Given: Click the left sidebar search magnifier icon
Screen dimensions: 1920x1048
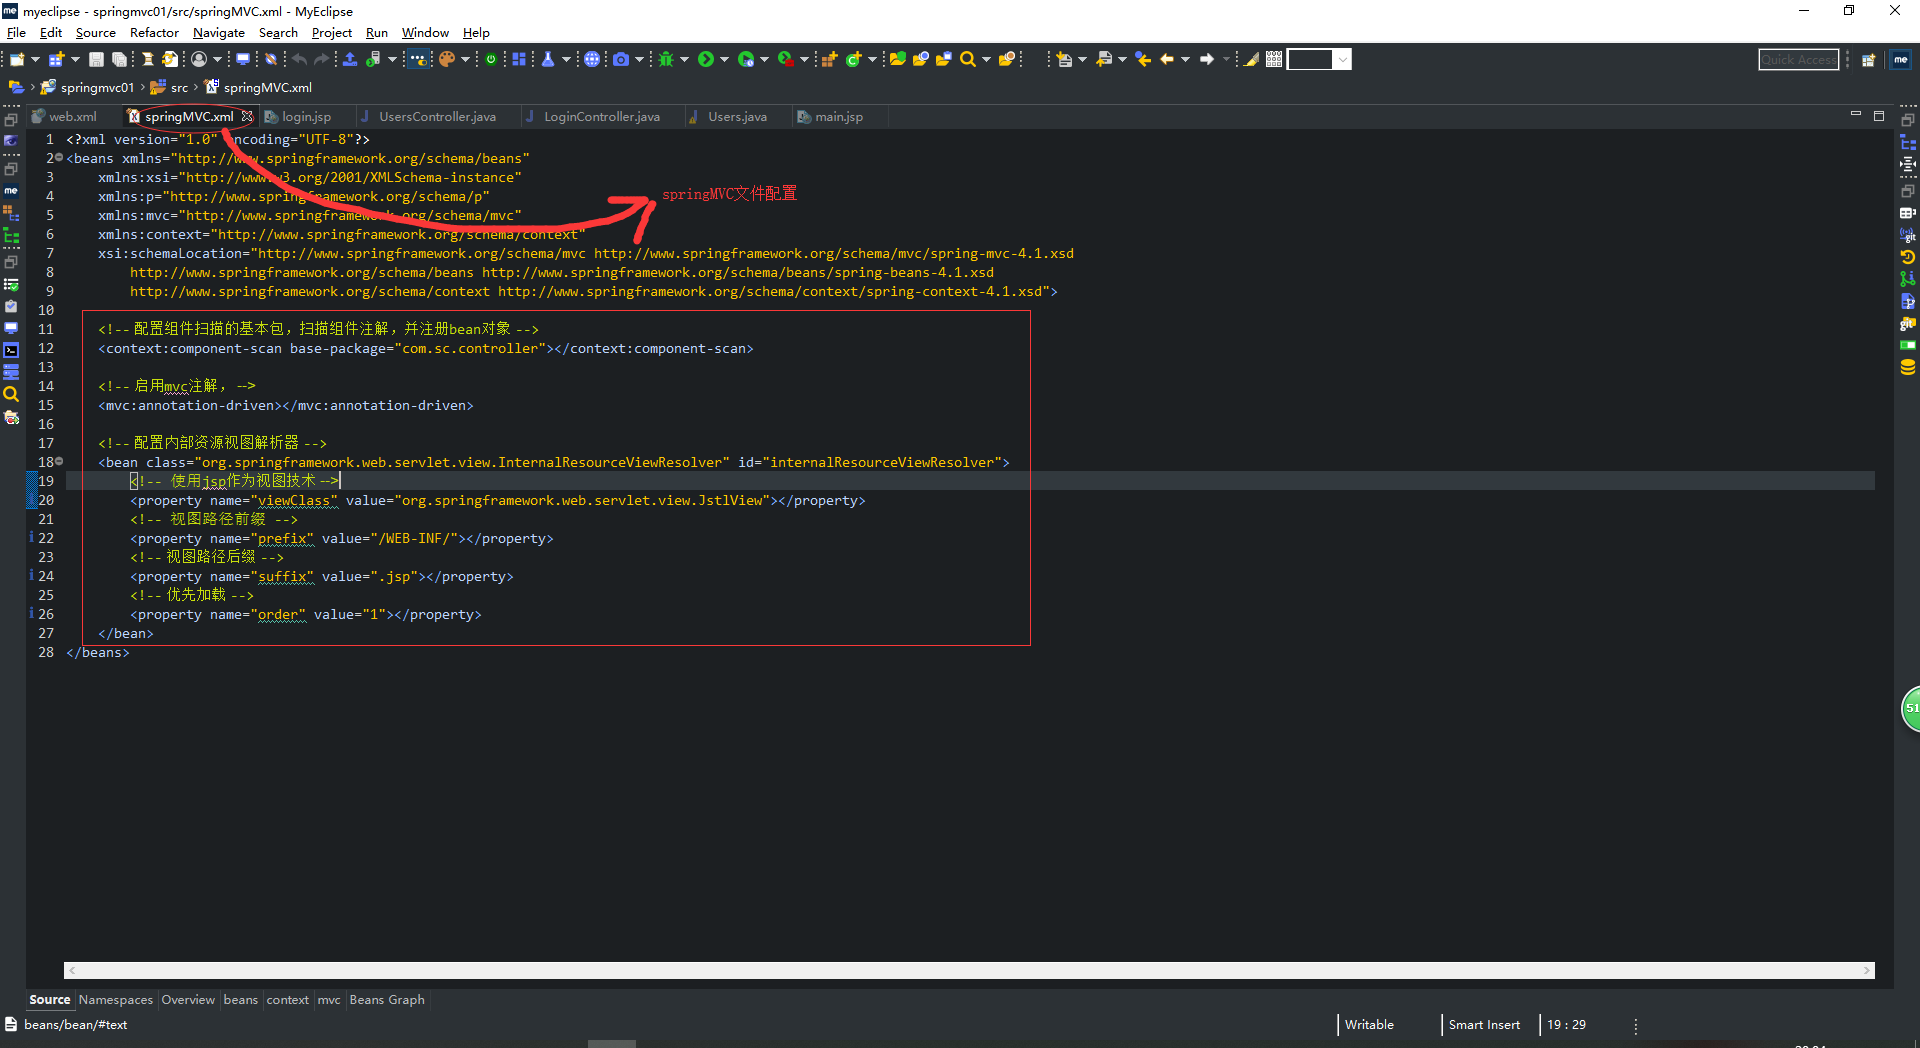Looking at the screenshot, I should pyautogui.click(x=11, y=394).
